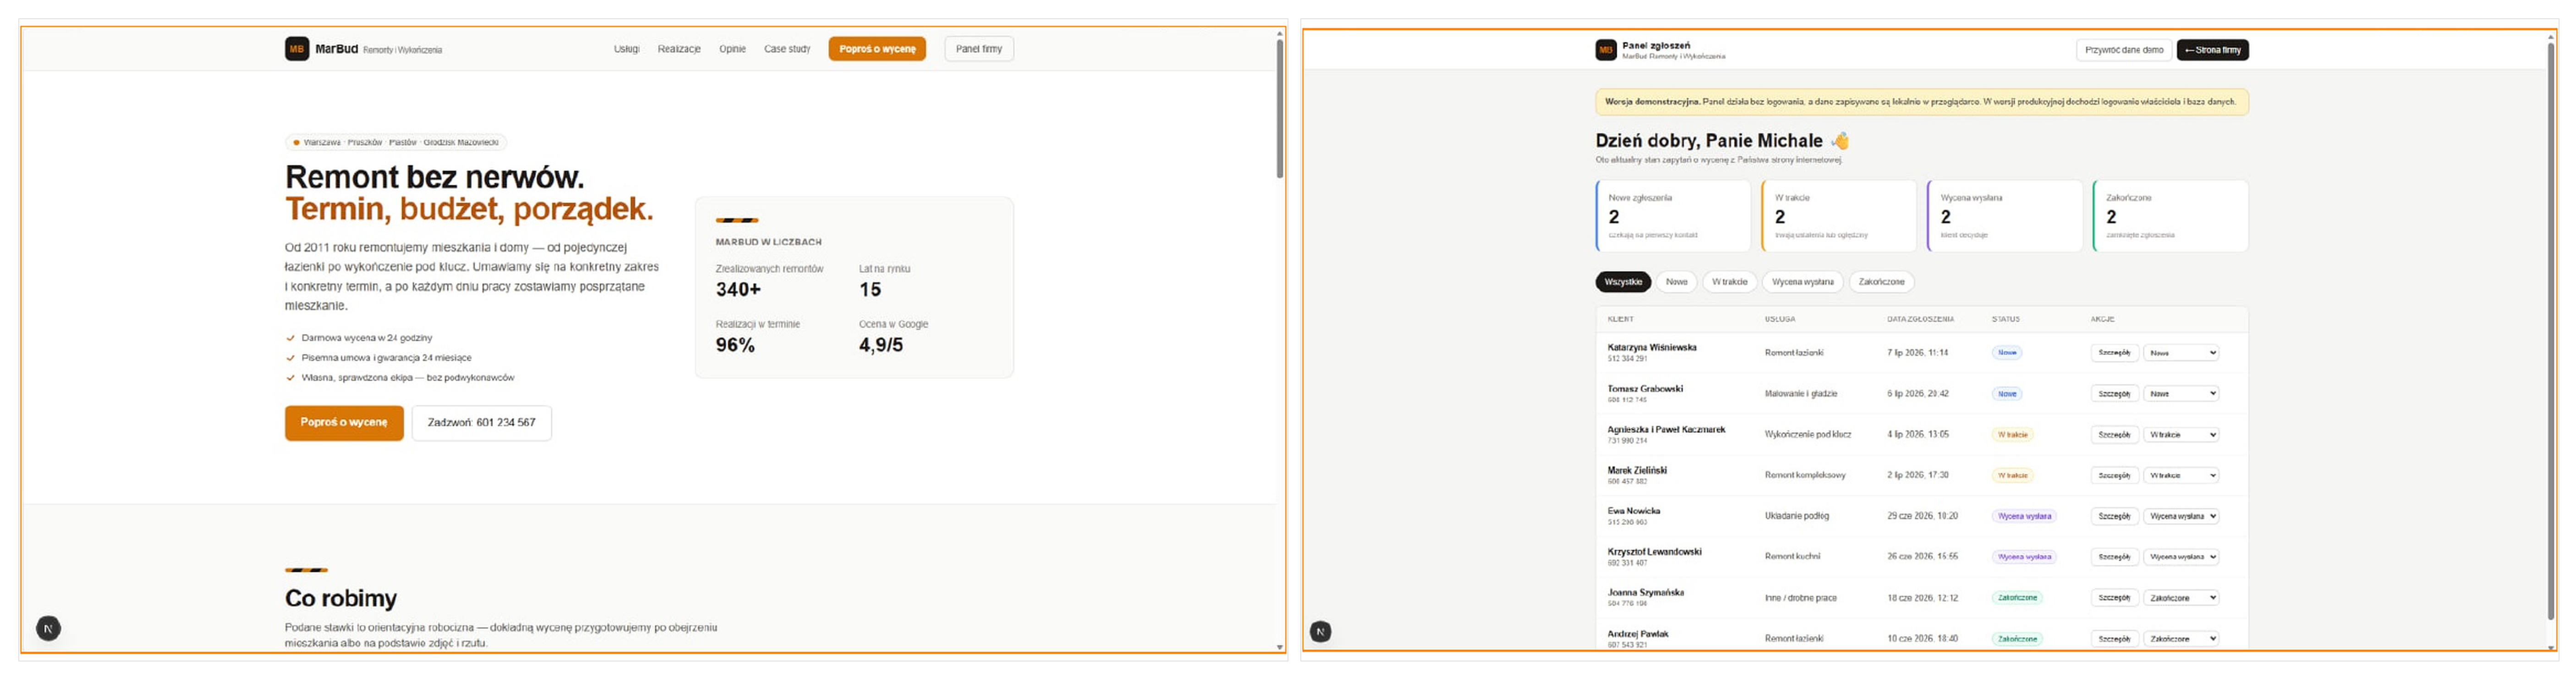Click the Data zgłoszenia column header
This screenshot has height=678, width=2576.
1920,319
